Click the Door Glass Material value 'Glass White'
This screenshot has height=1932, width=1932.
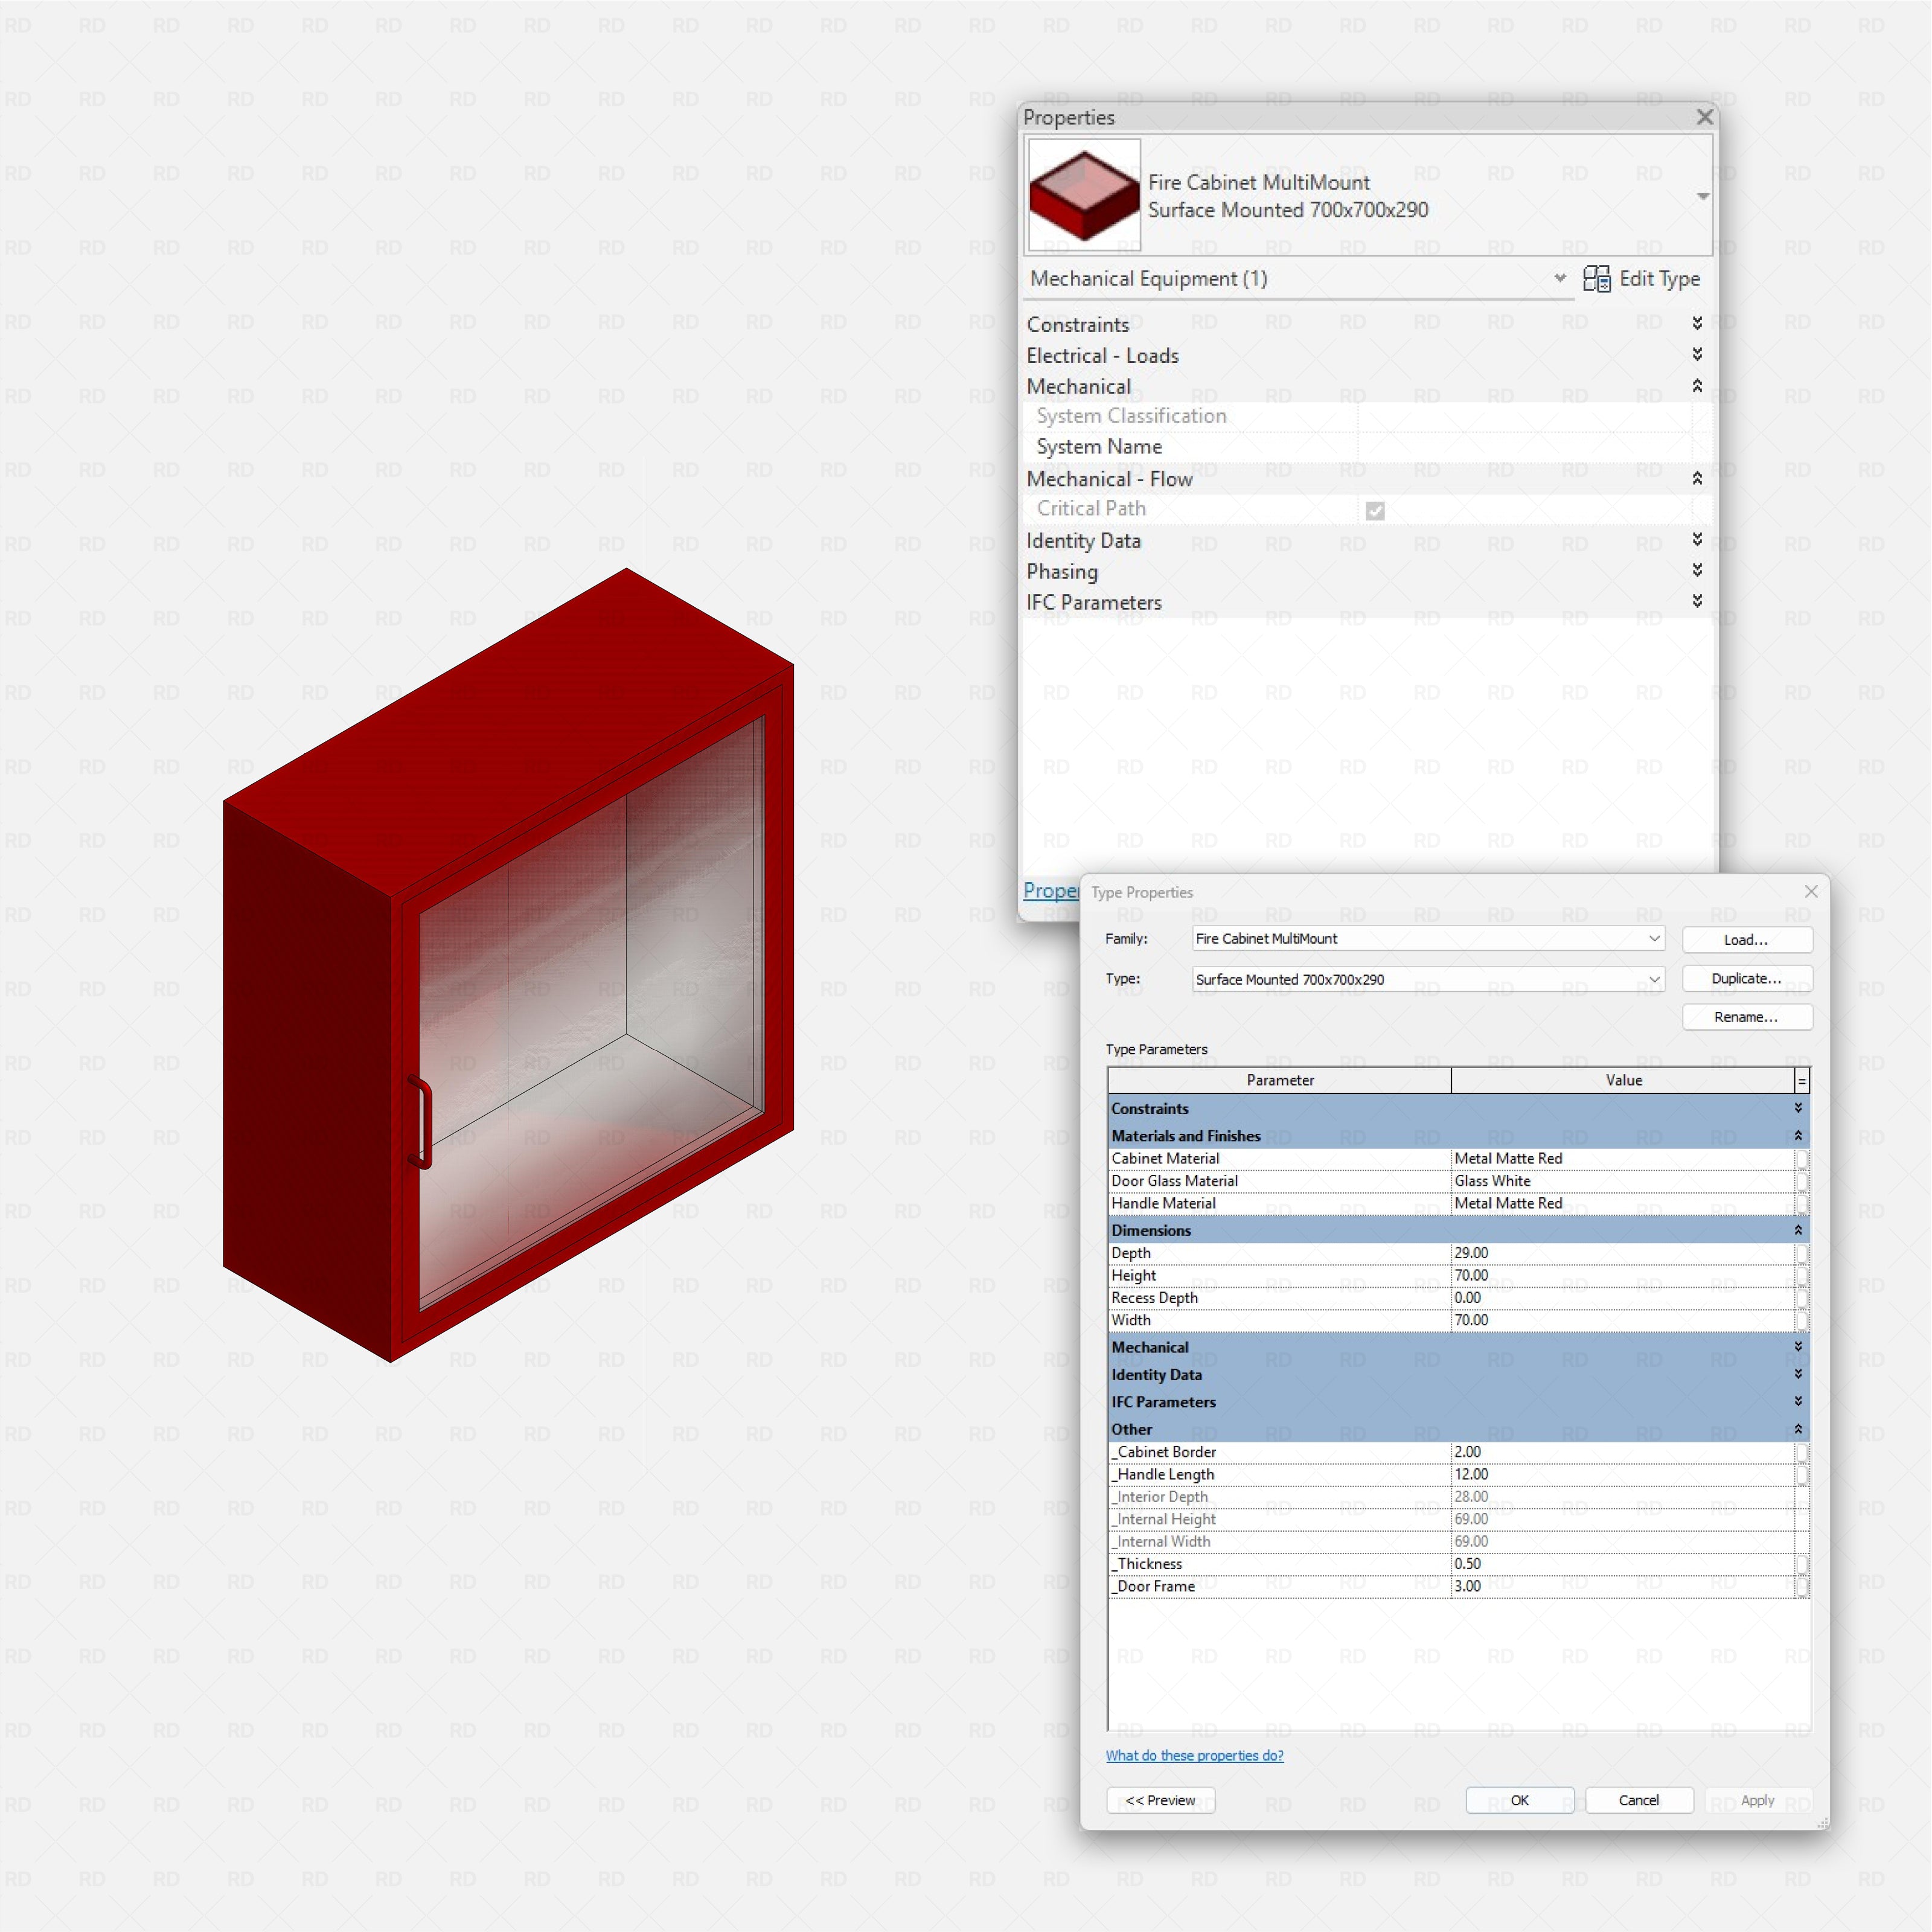[x=1623, y=1181]
